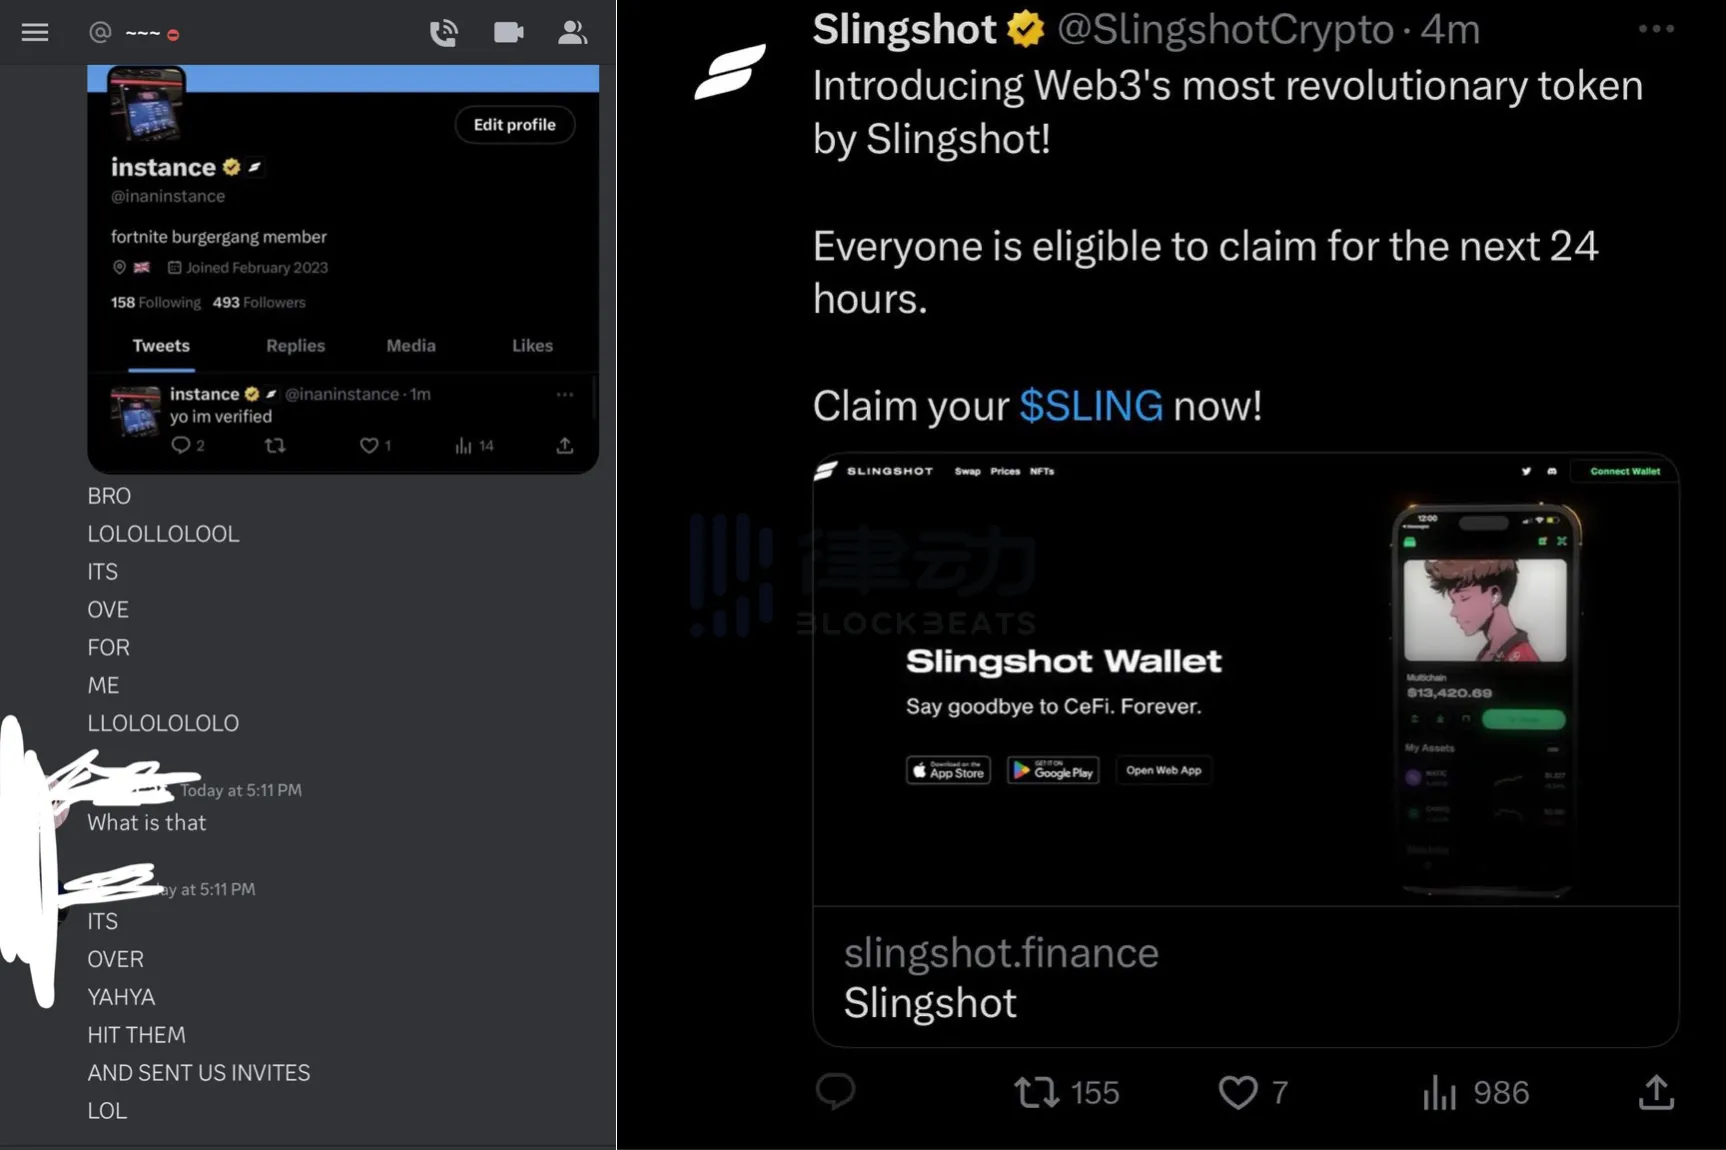Click the 493 Followers count

pos(259,302)
